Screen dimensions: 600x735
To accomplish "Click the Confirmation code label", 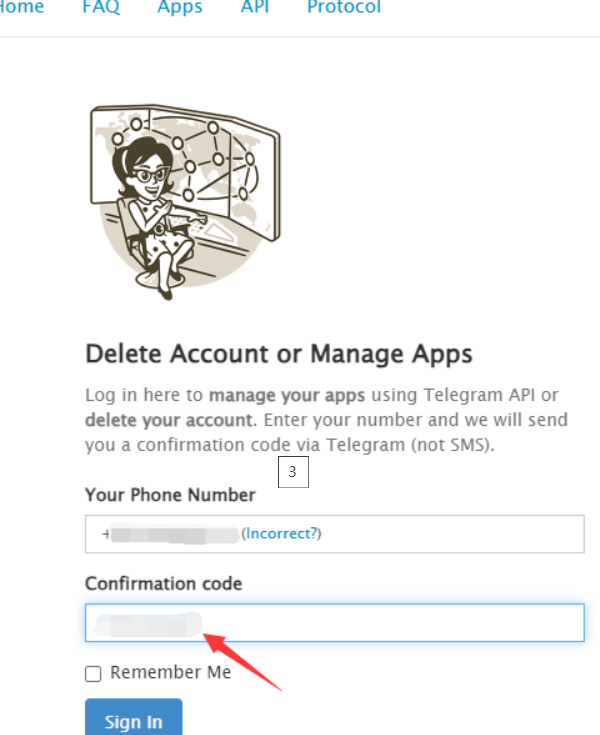I will [164, 583].
